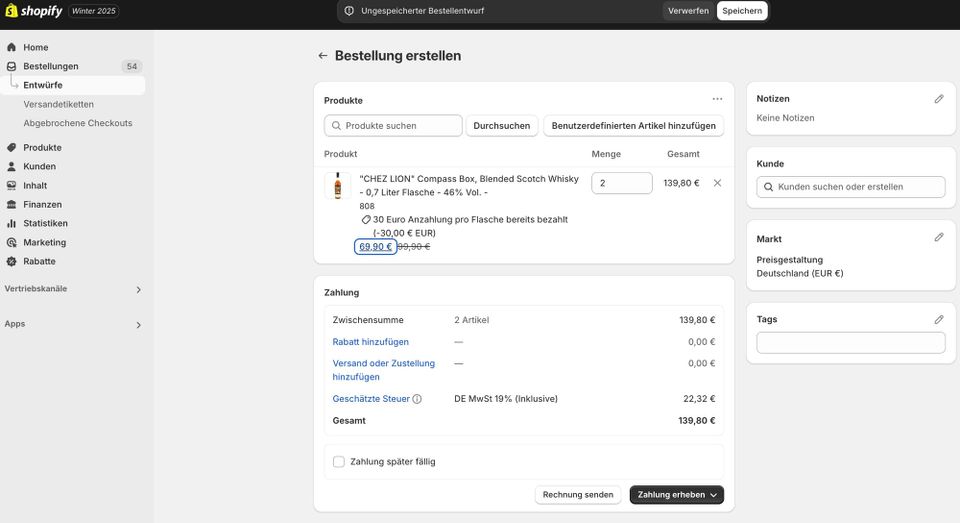Click the Marketing target icon
This screenshot has width=960, height=523.
click(x=11, y=243)
